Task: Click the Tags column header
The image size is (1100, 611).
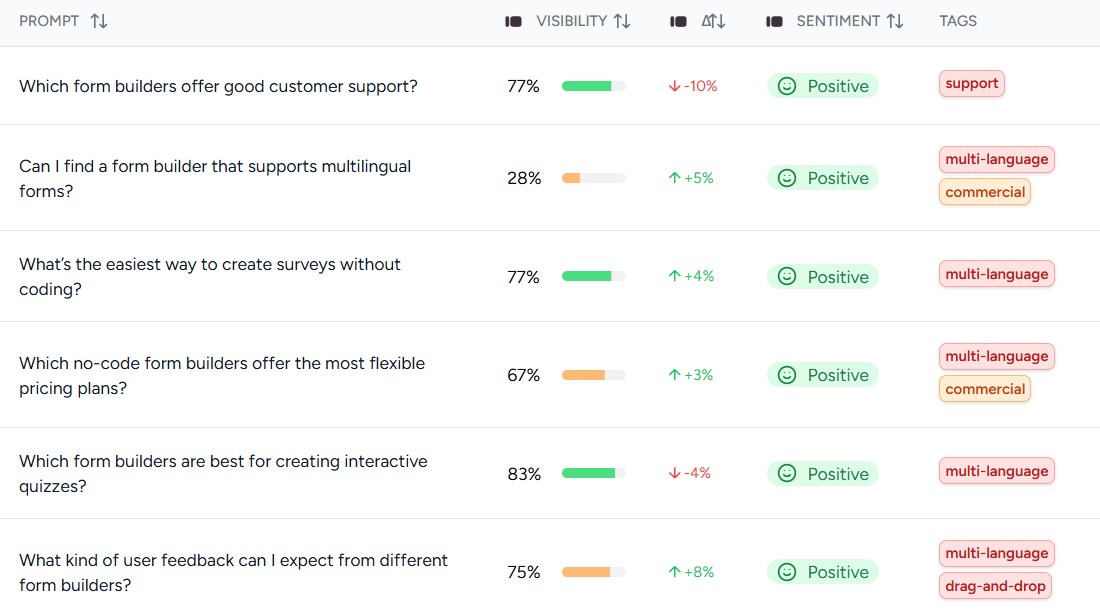Action: click(x=958, y=21)
